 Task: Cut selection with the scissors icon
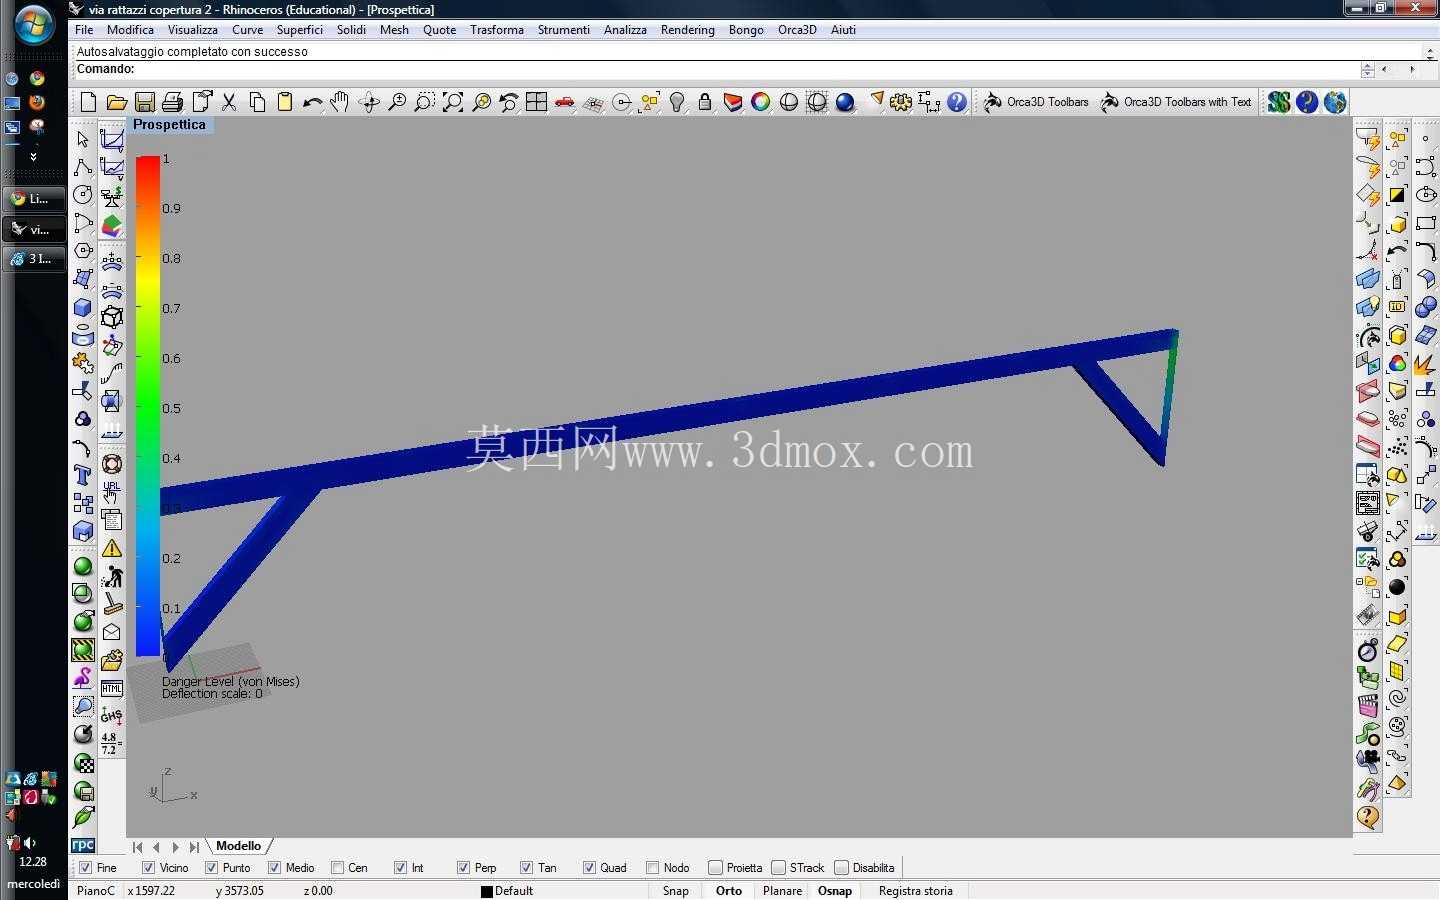(229, 102)
